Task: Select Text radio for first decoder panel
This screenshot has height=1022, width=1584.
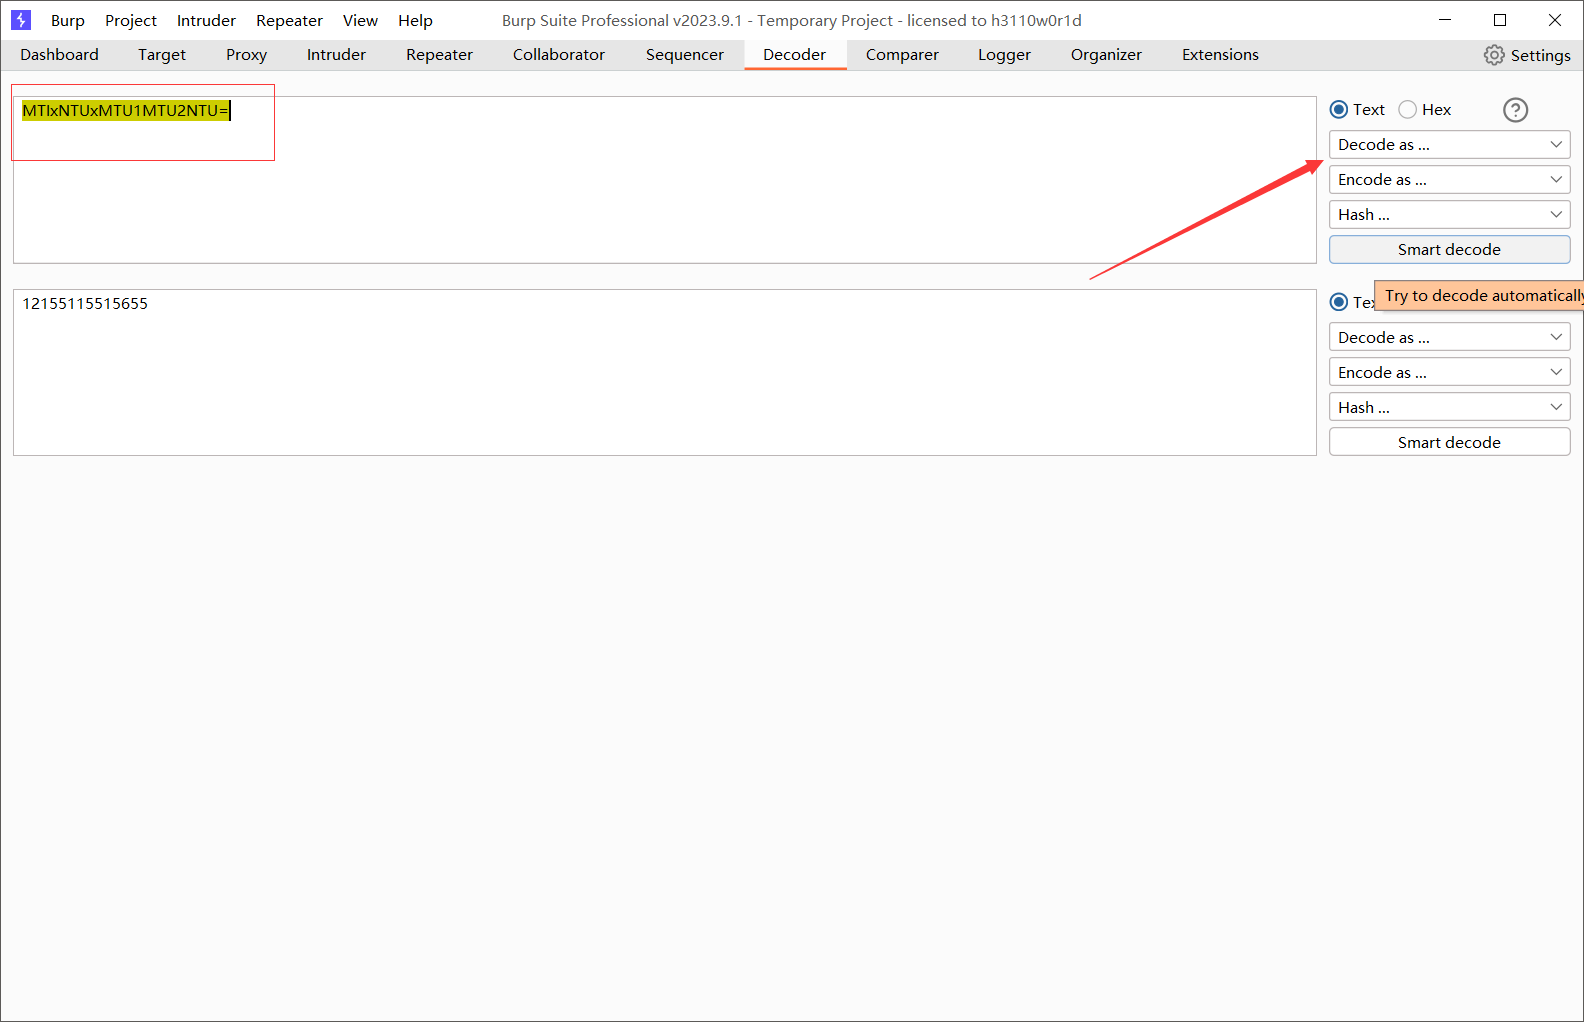Action: pos(1339,110)
